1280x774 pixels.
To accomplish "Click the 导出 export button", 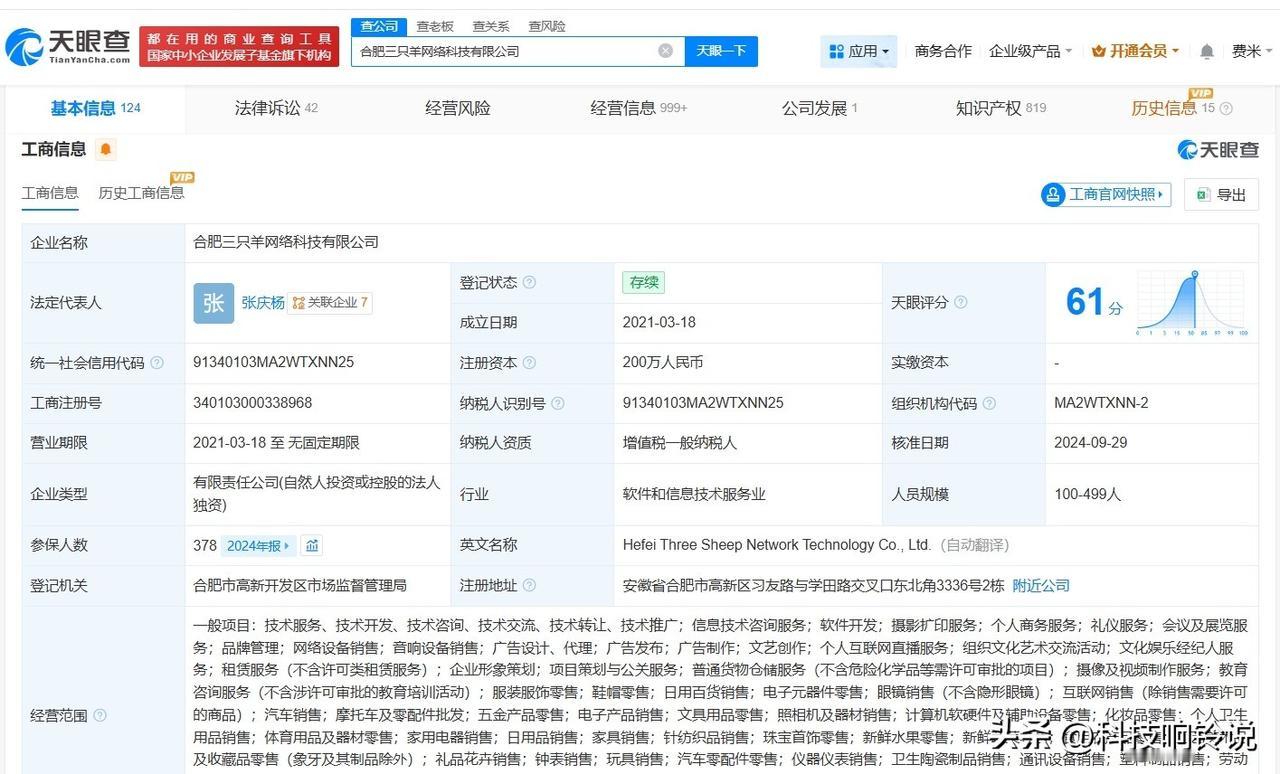I will click(1221, 194).
